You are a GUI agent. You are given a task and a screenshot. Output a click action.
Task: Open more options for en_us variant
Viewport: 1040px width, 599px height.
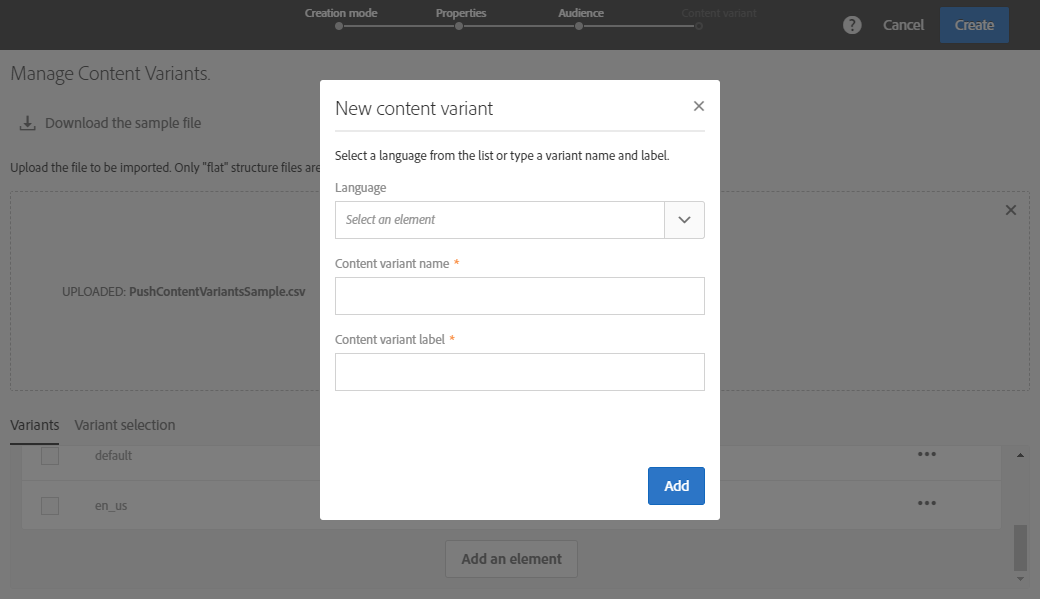point(927,503)
